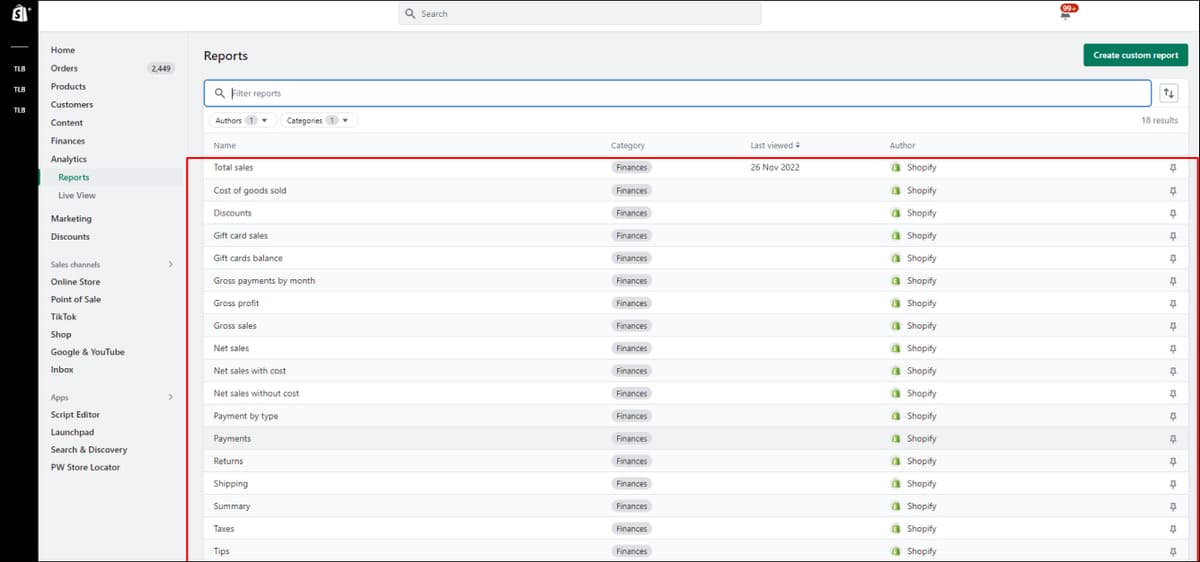Screen dimensions: 1200x562
Task: Open Live View under Analytics
Action: (77, 195)
